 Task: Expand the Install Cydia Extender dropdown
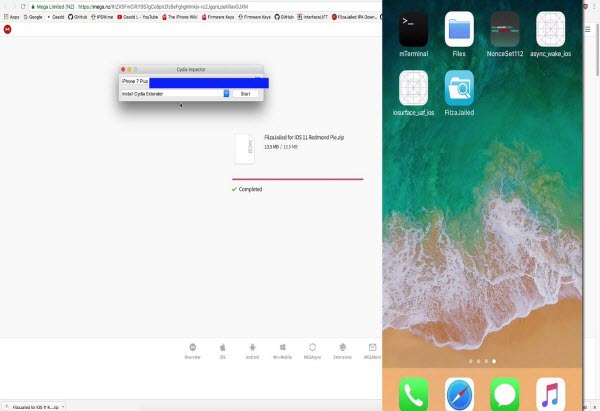click(227, 93)
